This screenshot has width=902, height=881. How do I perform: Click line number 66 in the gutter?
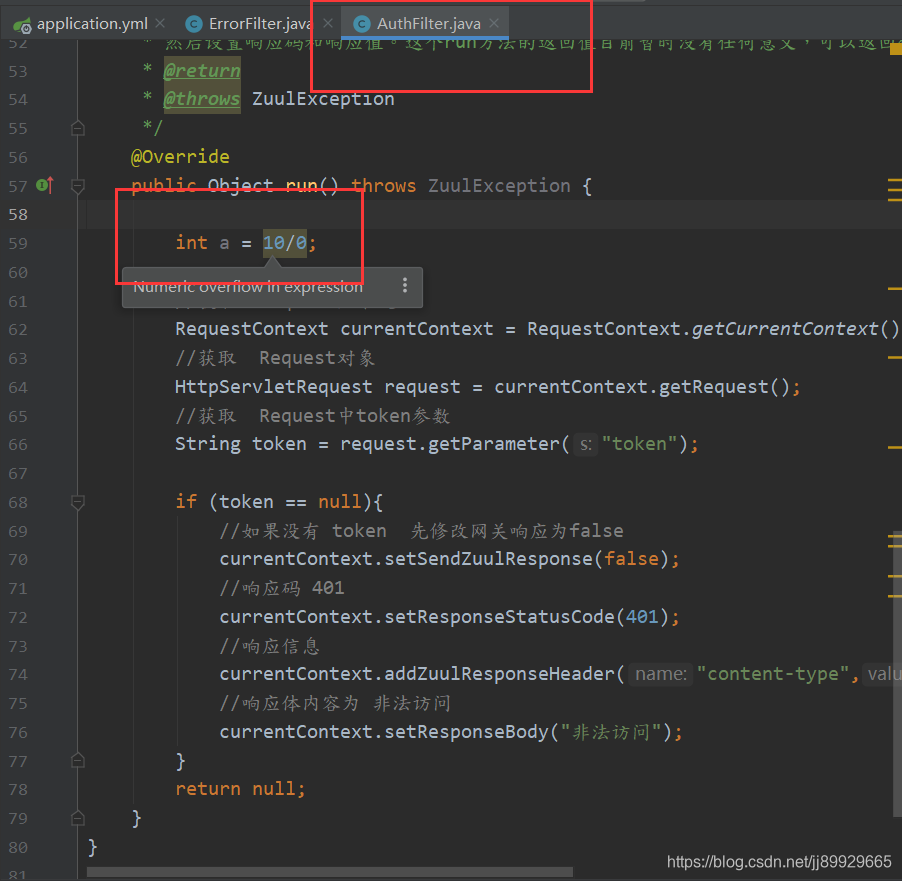coord(18,445)
